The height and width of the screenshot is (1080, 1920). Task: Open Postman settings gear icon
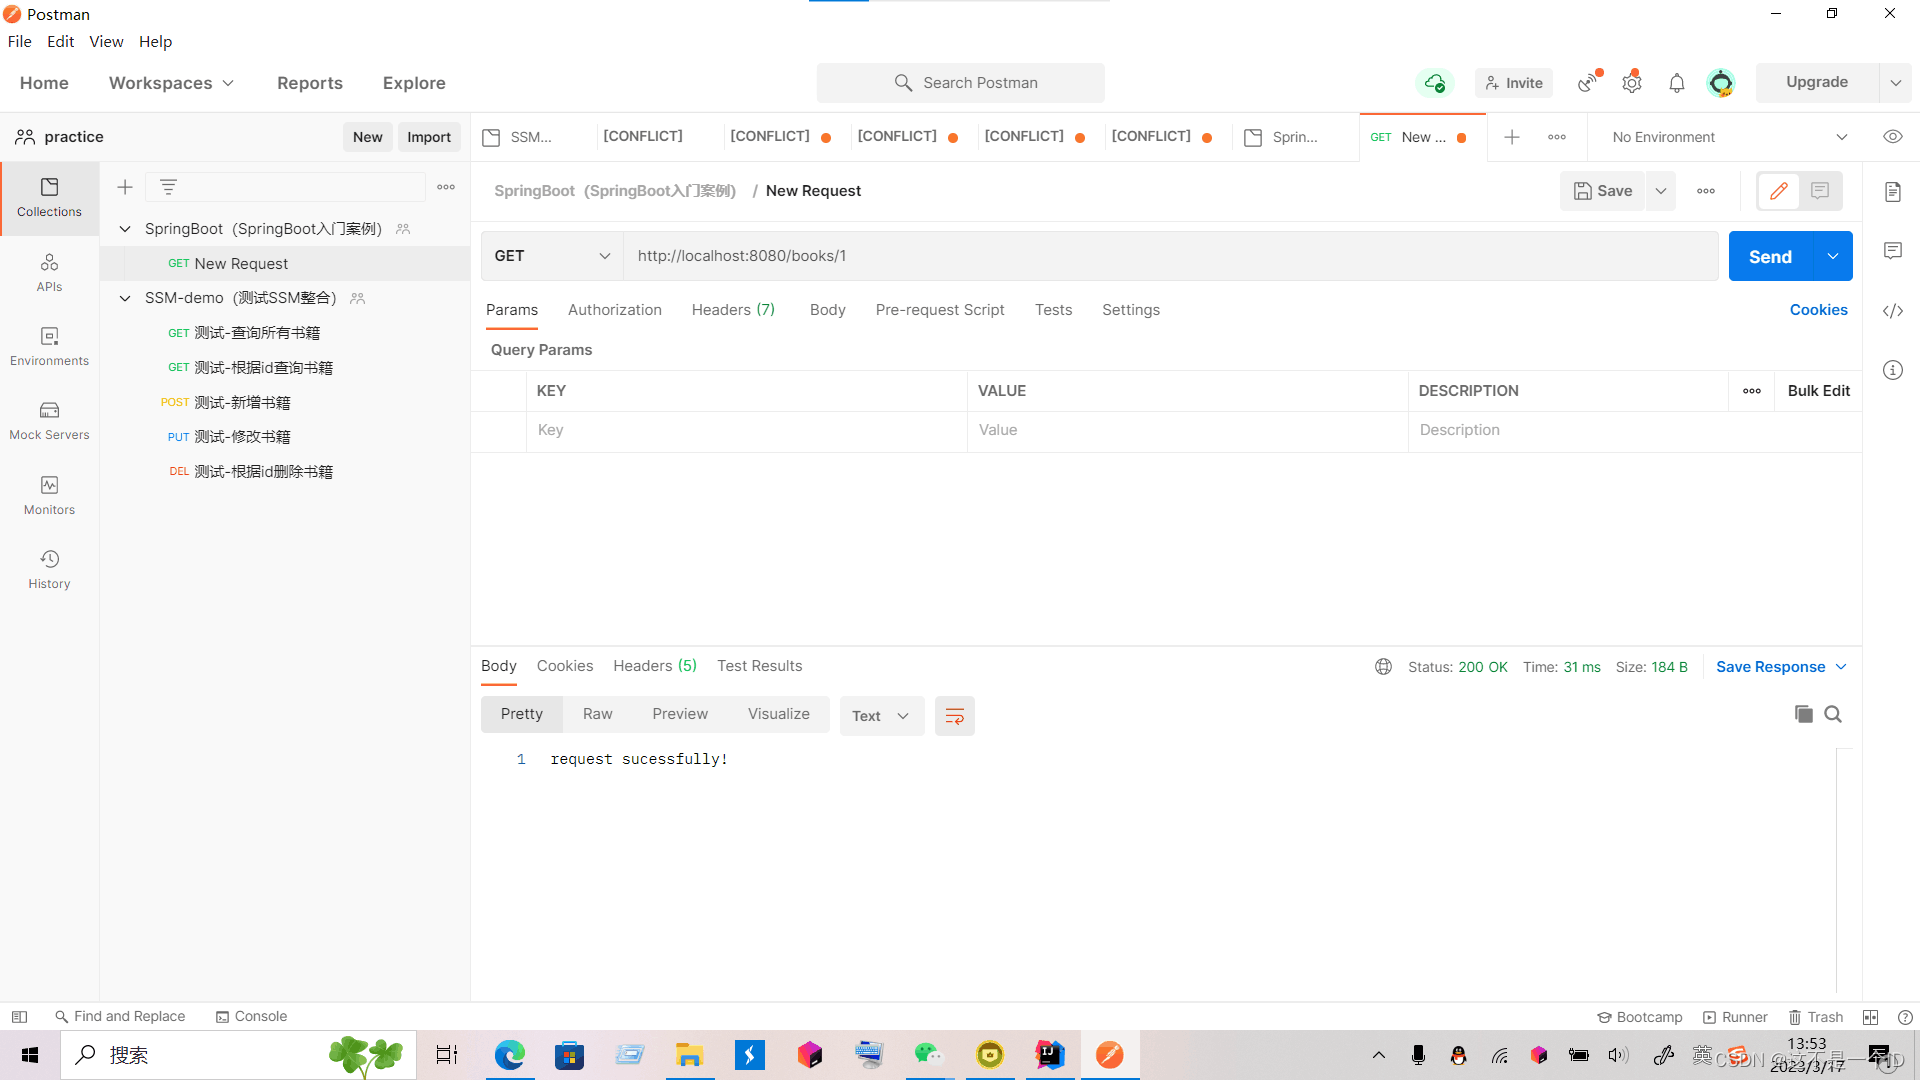coord(1632,83)
